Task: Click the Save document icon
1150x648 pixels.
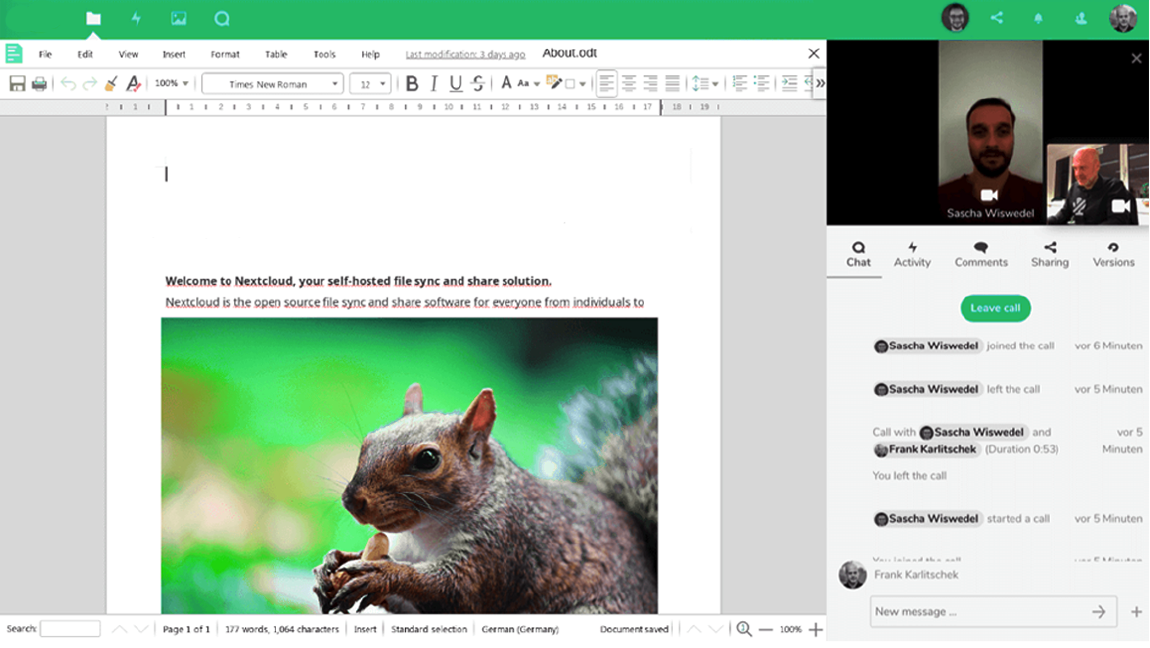Action: click(17, 84)
